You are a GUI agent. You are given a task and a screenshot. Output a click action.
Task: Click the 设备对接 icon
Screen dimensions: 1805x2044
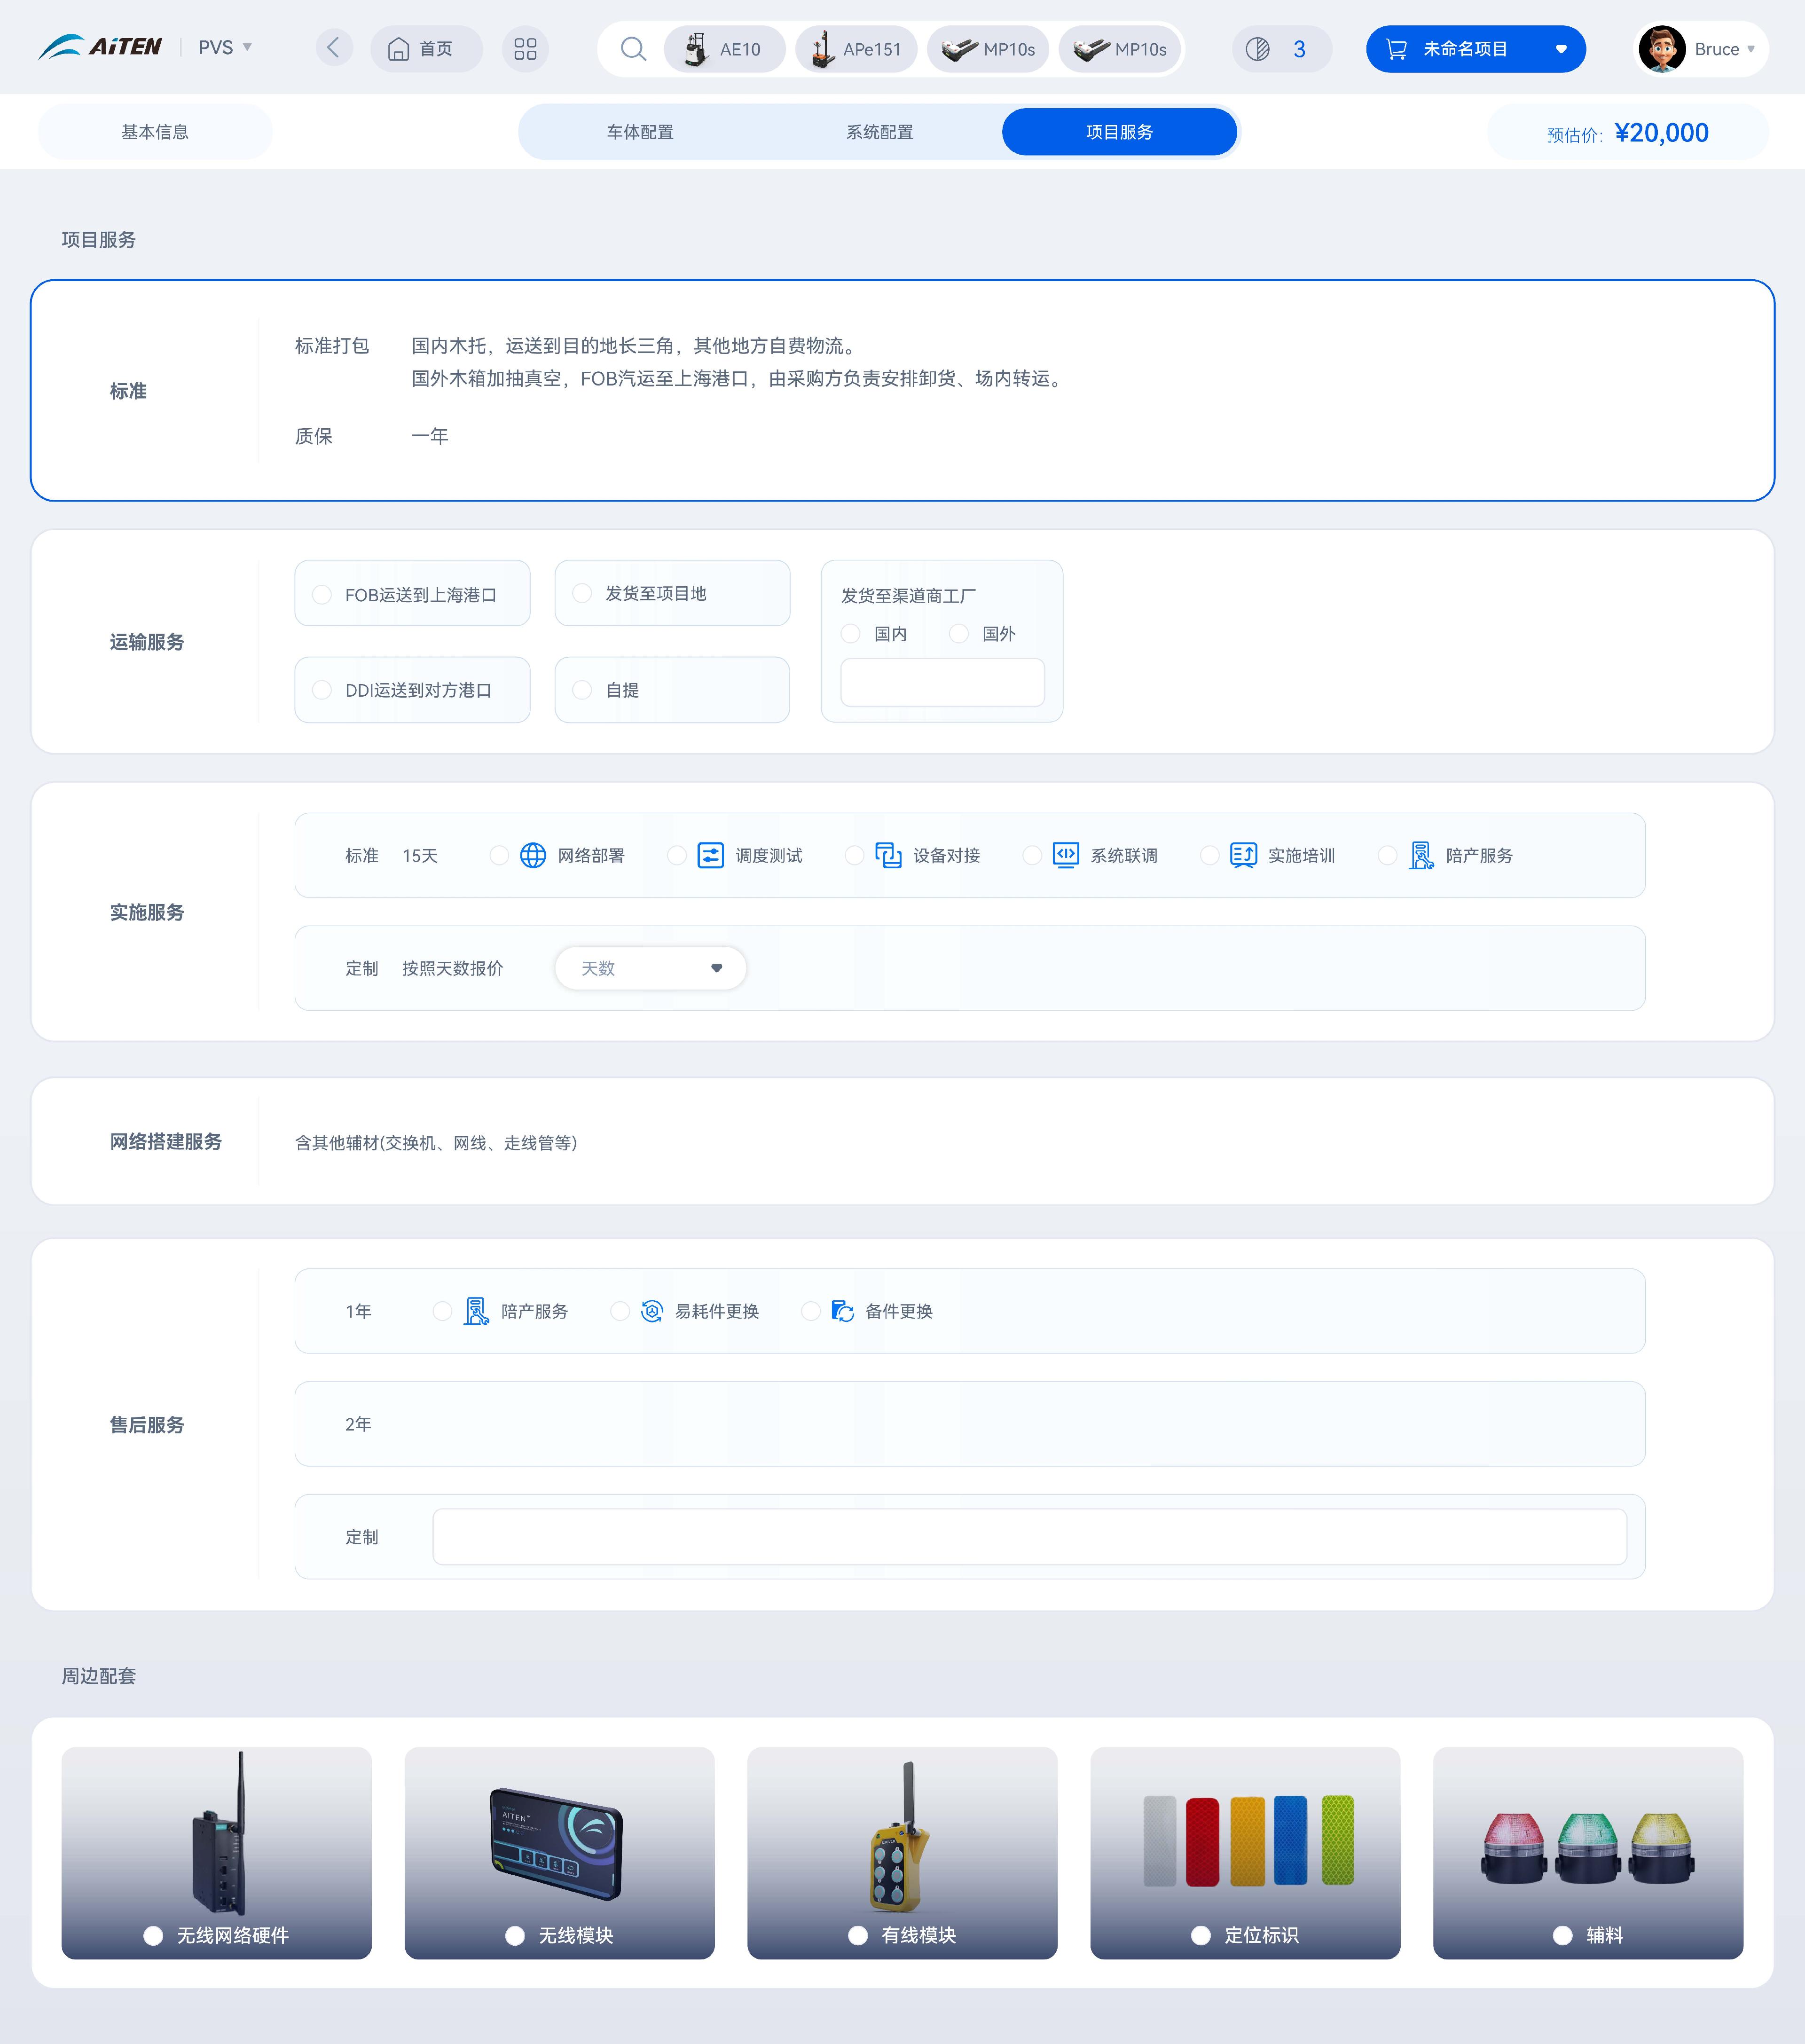coord(888,856)
